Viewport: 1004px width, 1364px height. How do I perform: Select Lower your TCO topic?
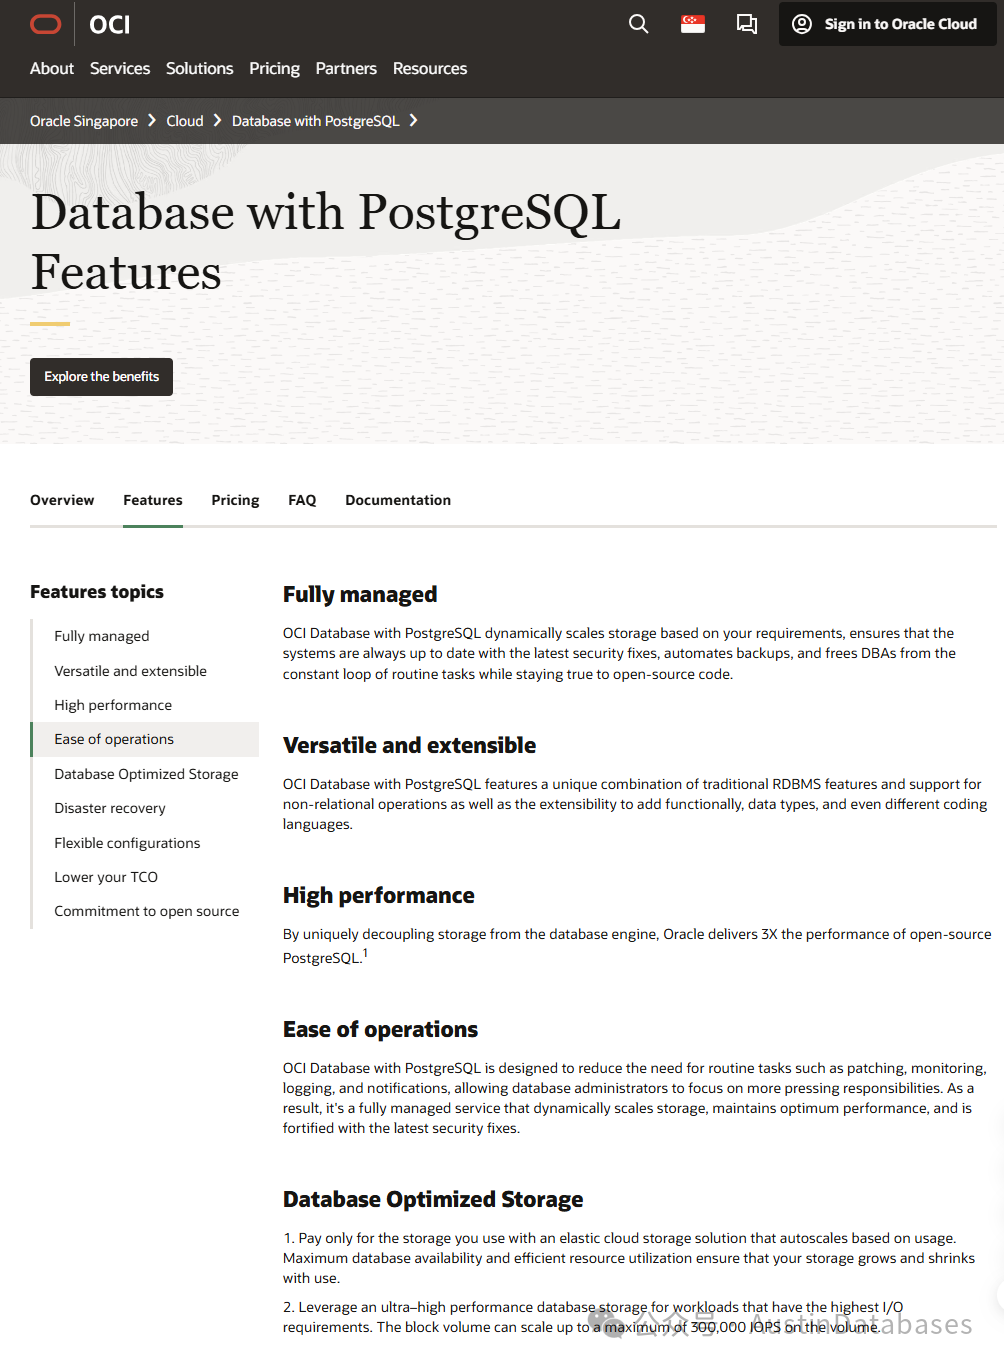(x=106, y=877)
